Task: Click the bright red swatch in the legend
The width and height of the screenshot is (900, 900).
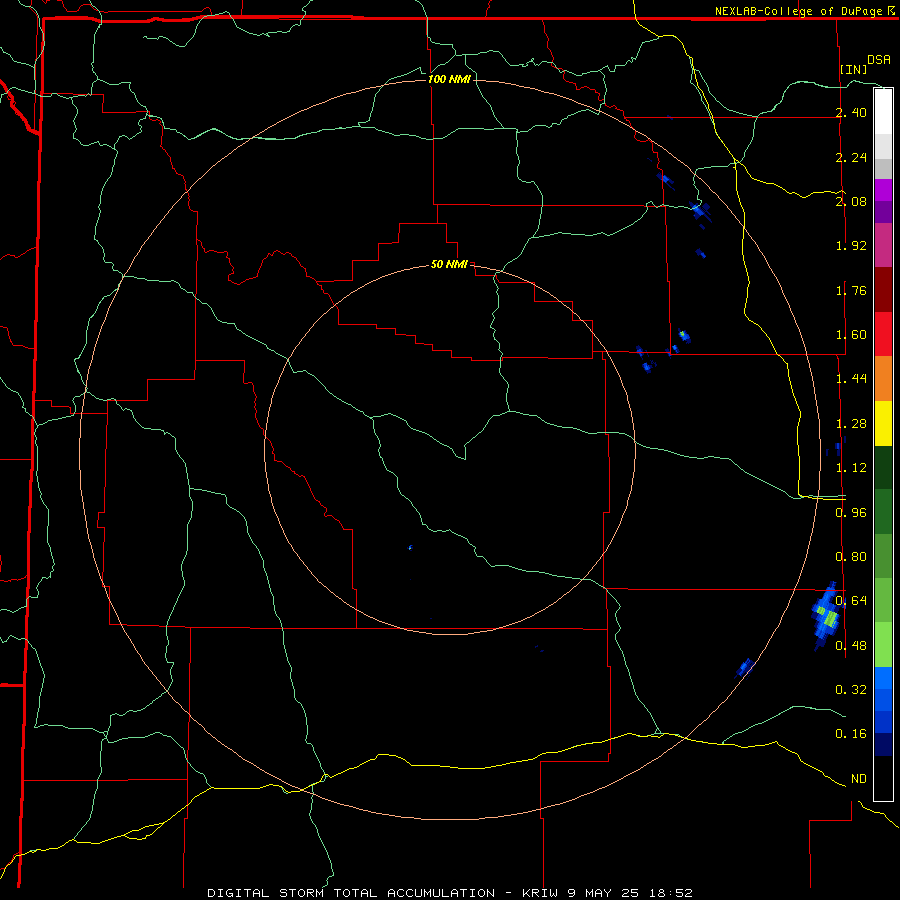Action: click(x=883, y=334)
